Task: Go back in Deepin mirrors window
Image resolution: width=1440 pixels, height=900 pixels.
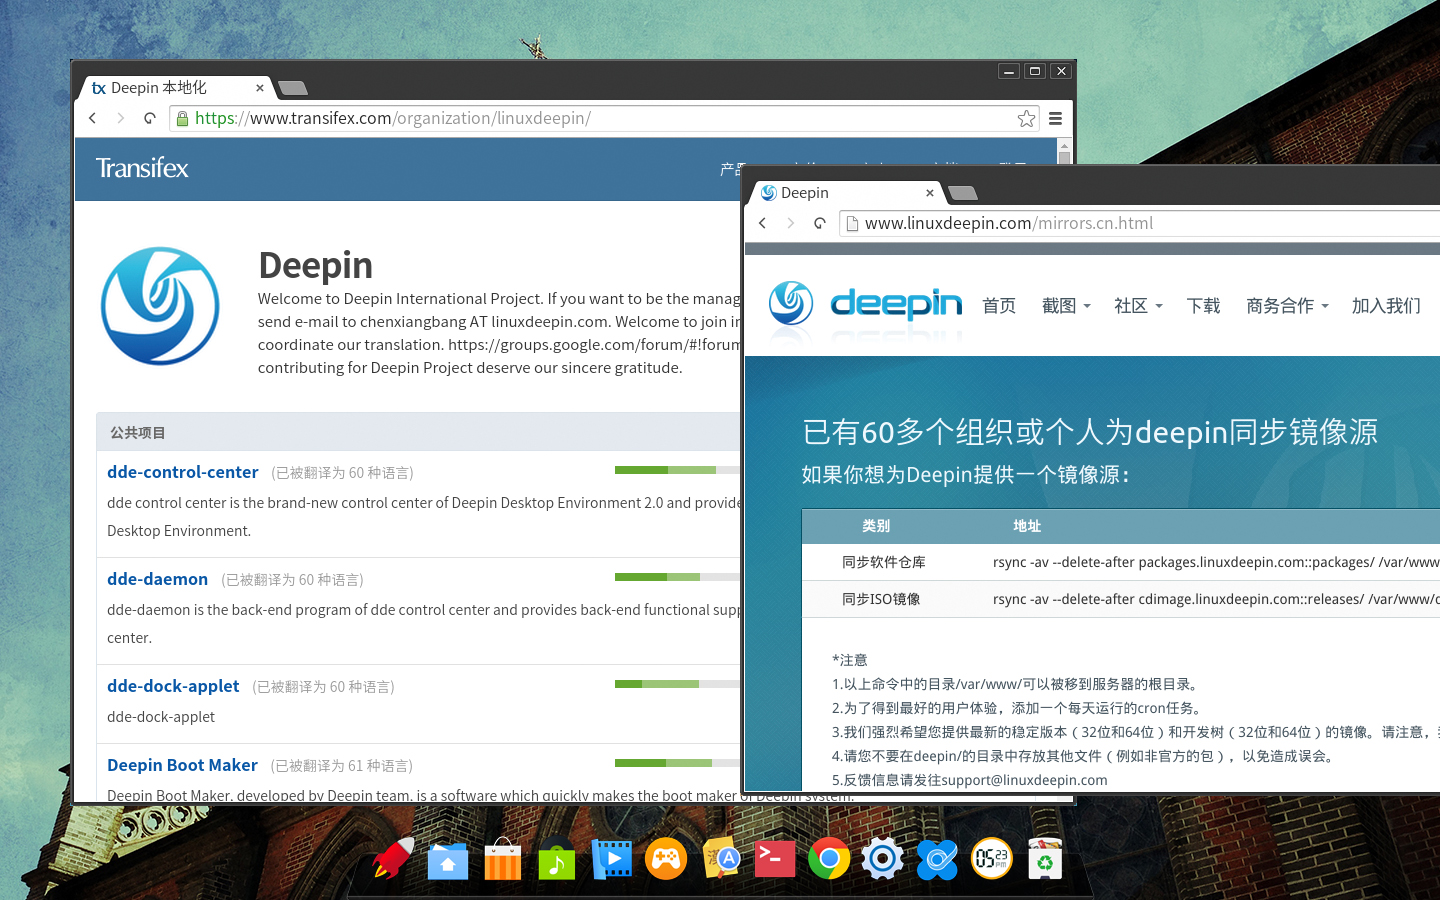Action: click(763, 223)
